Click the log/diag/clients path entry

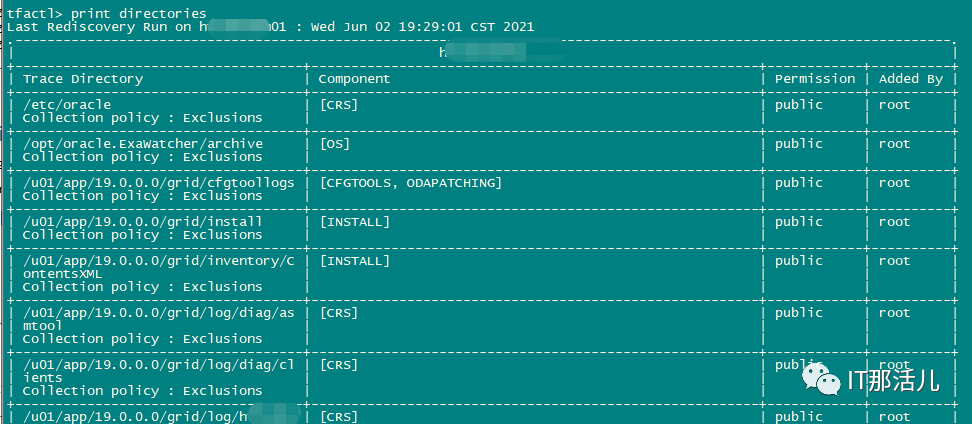click(158, 371)
